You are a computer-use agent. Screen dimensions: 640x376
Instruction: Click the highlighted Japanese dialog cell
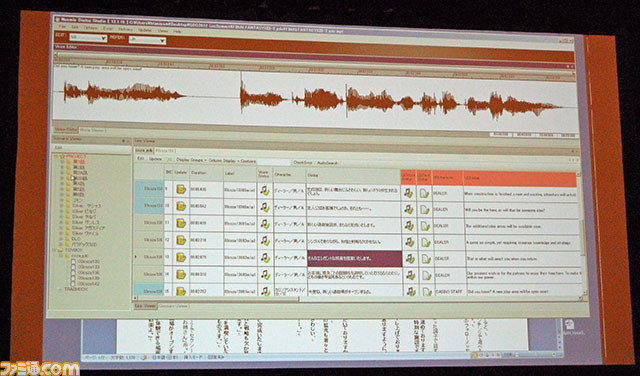[354, 259]
